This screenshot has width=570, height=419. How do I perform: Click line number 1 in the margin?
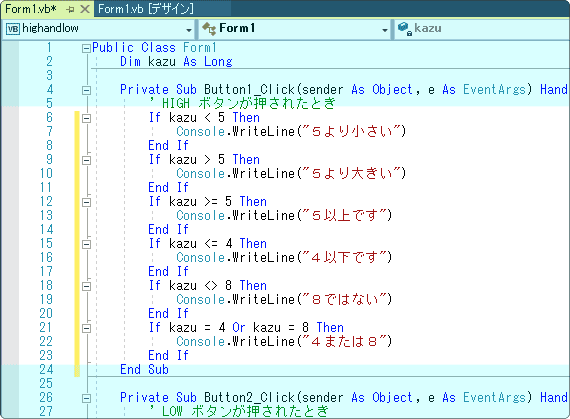point(49,48)
